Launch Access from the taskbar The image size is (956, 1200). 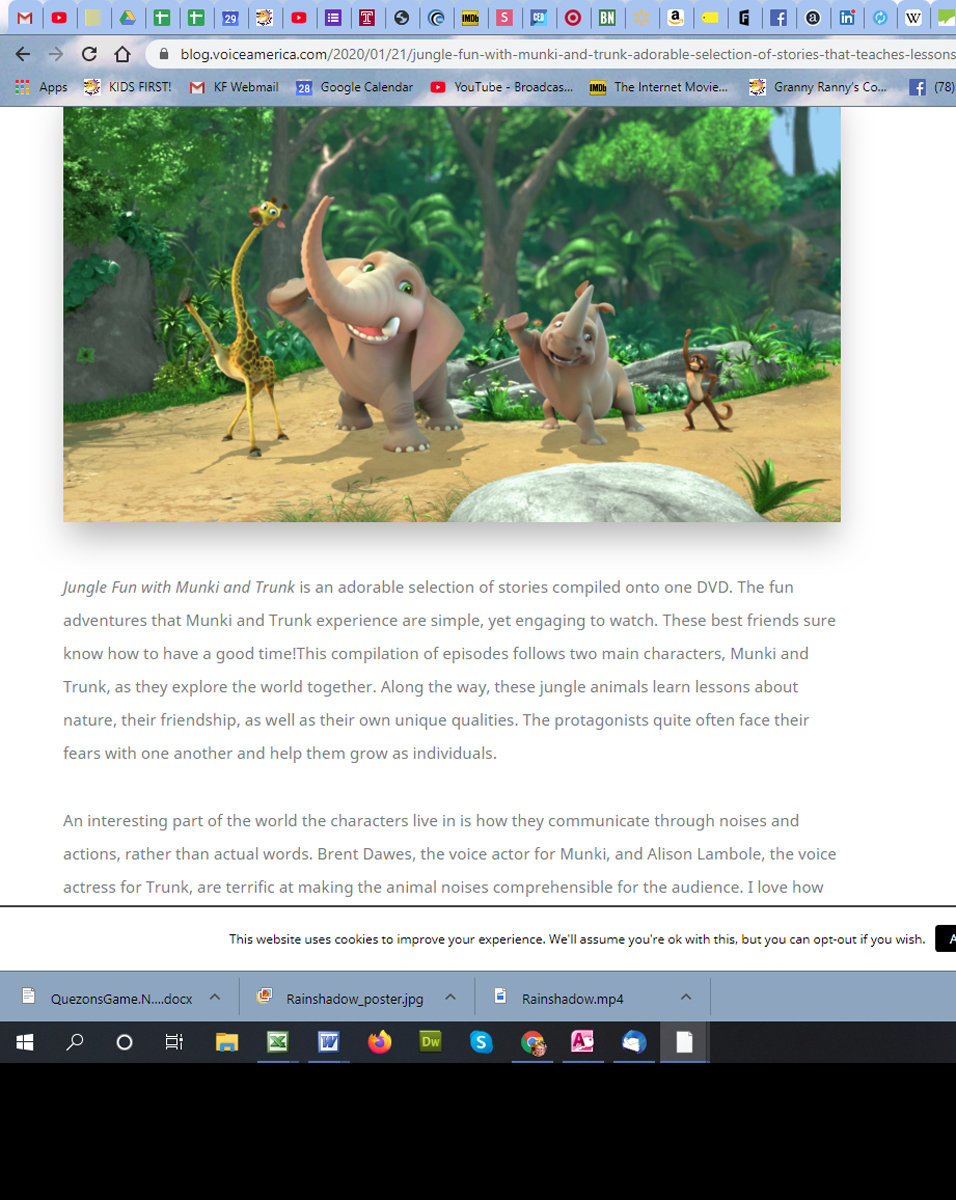click(583, 1042)
